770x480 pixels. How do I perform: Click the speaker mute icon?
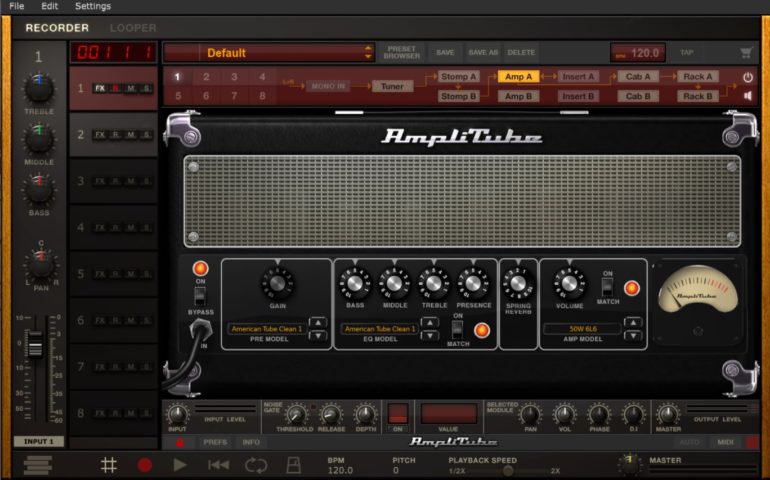[747, 96]
